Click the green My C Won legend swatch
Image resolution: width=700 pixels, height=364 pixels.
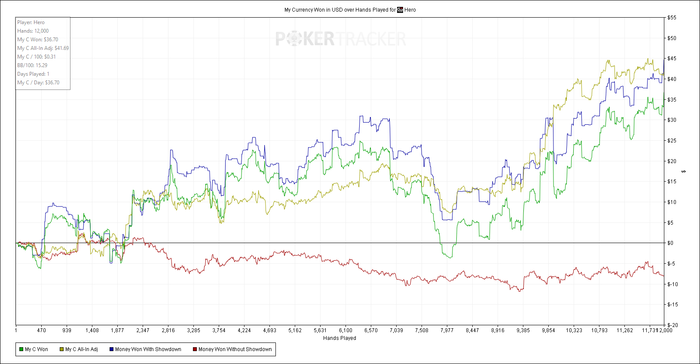pos(21,349)
